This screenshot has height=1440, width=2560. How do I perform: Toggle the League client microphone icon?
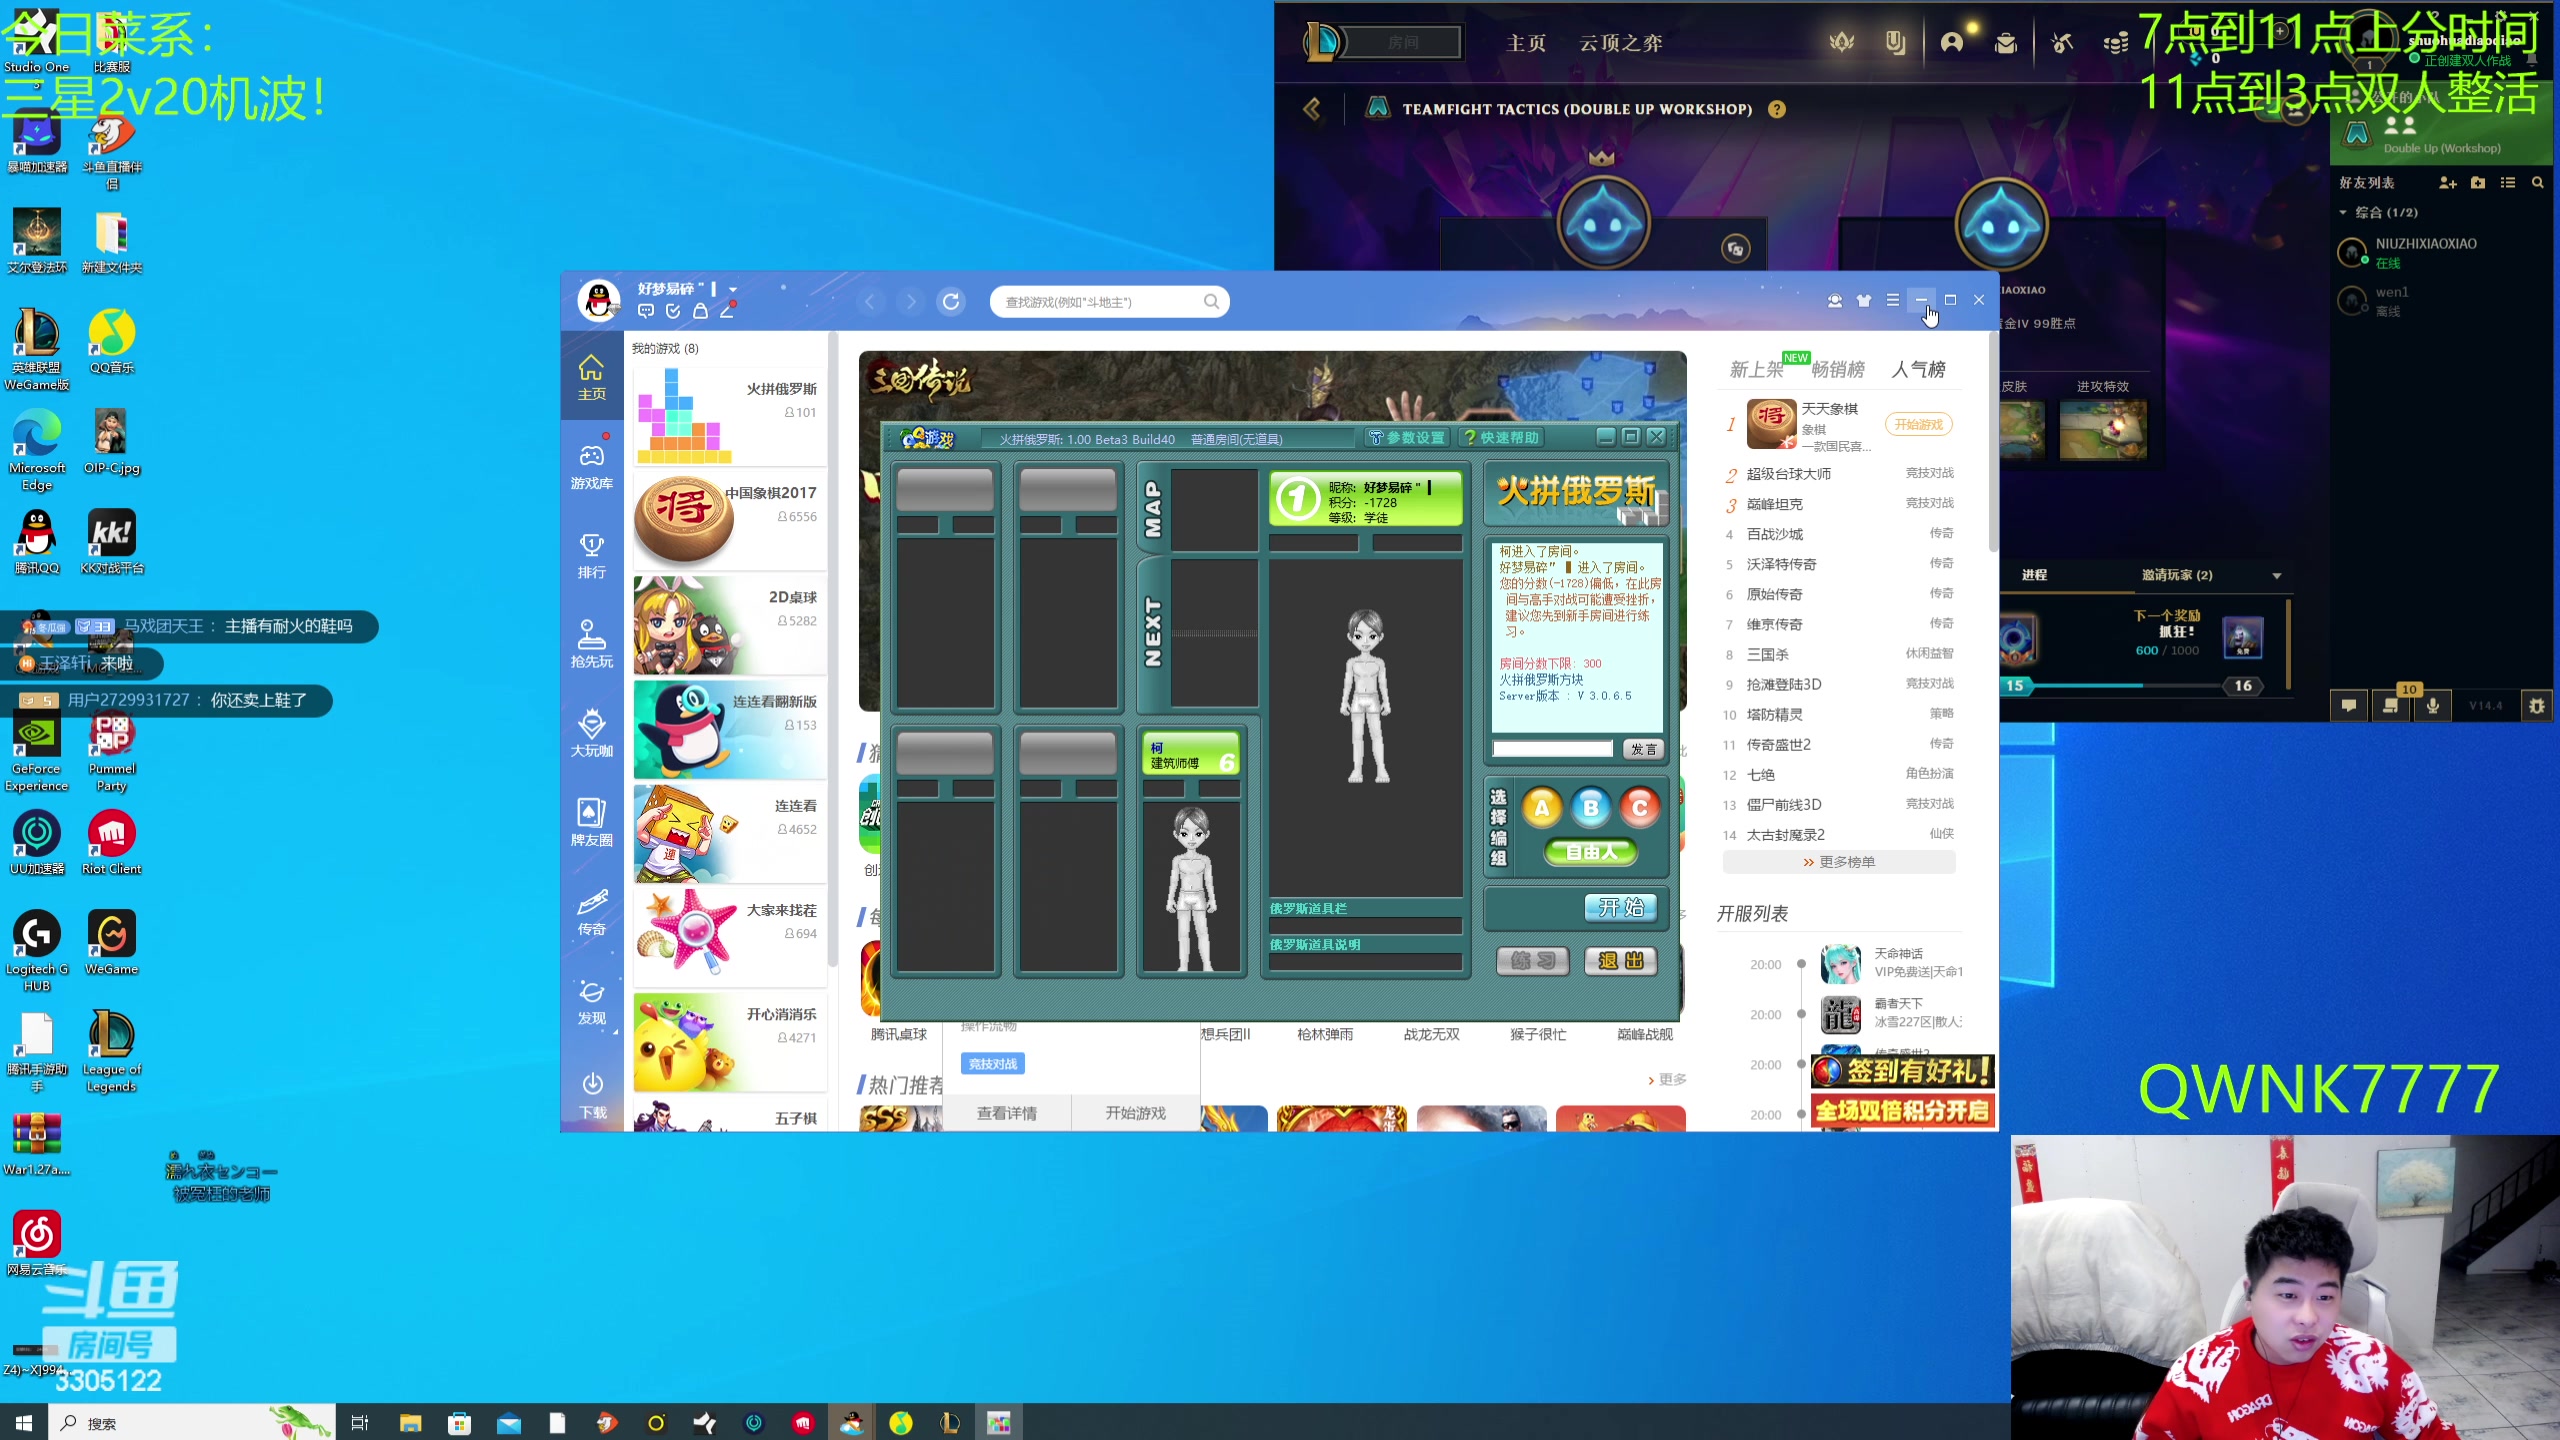(x=2433, y=705)
